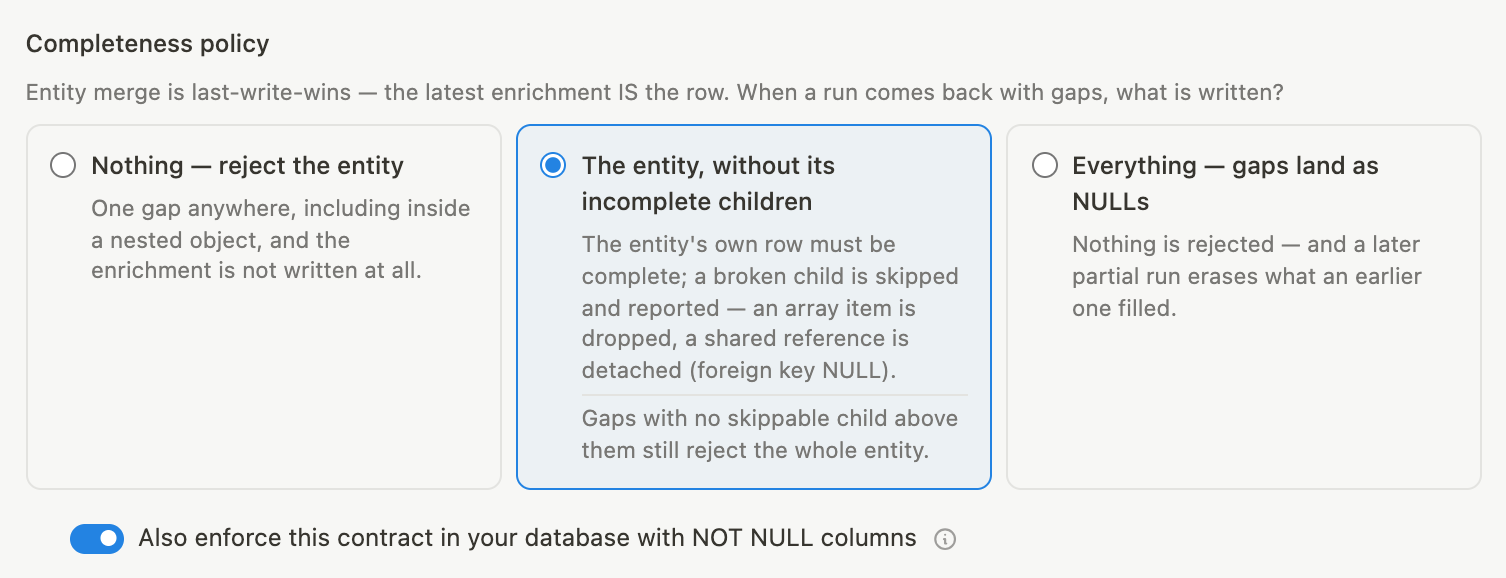Choose the 'Everything — gaps land as NULLs' radio button
The height and width of the screenshot is (578, 1506).
coord(1044,165)
